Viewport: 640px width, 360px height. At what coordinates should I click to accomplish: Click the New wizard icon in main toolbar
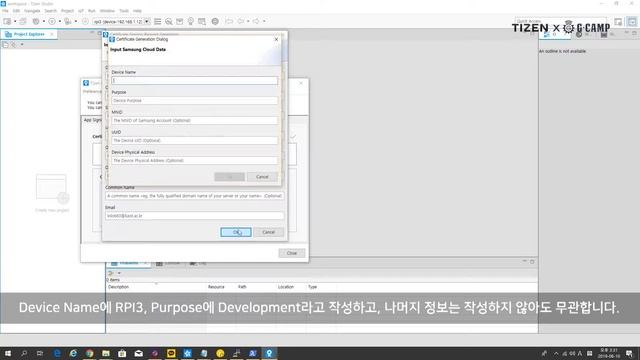(7, 21)
